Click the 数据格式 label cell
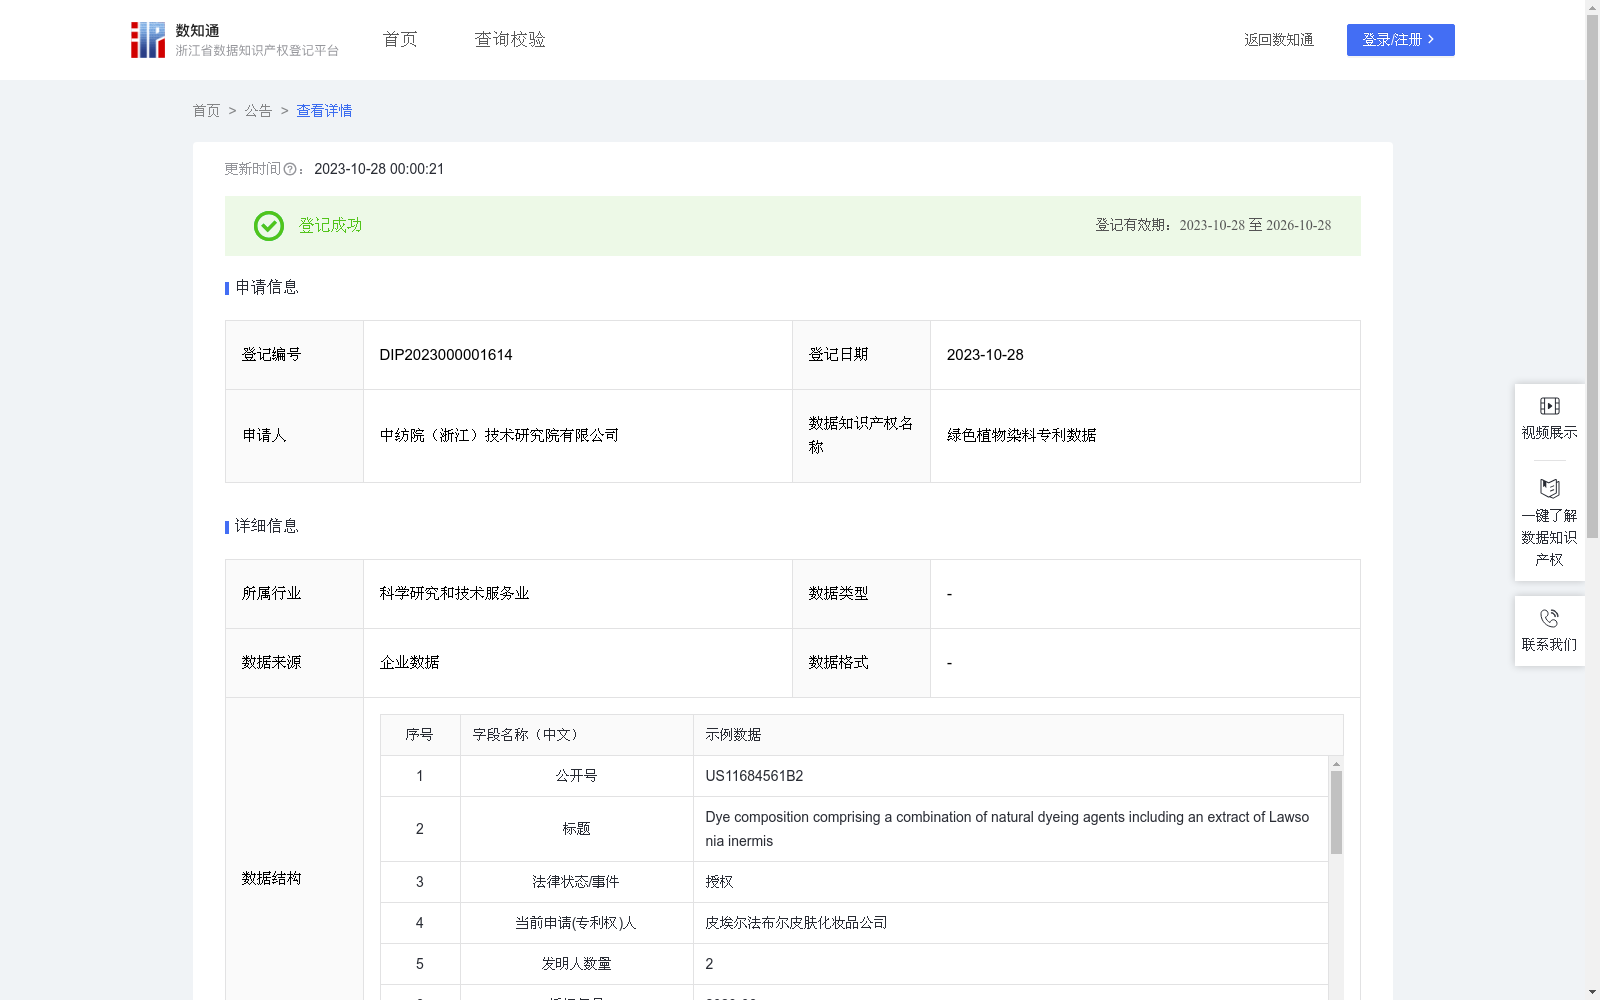The width and height of the screenshot is (1600, 1000). point(861,663)
